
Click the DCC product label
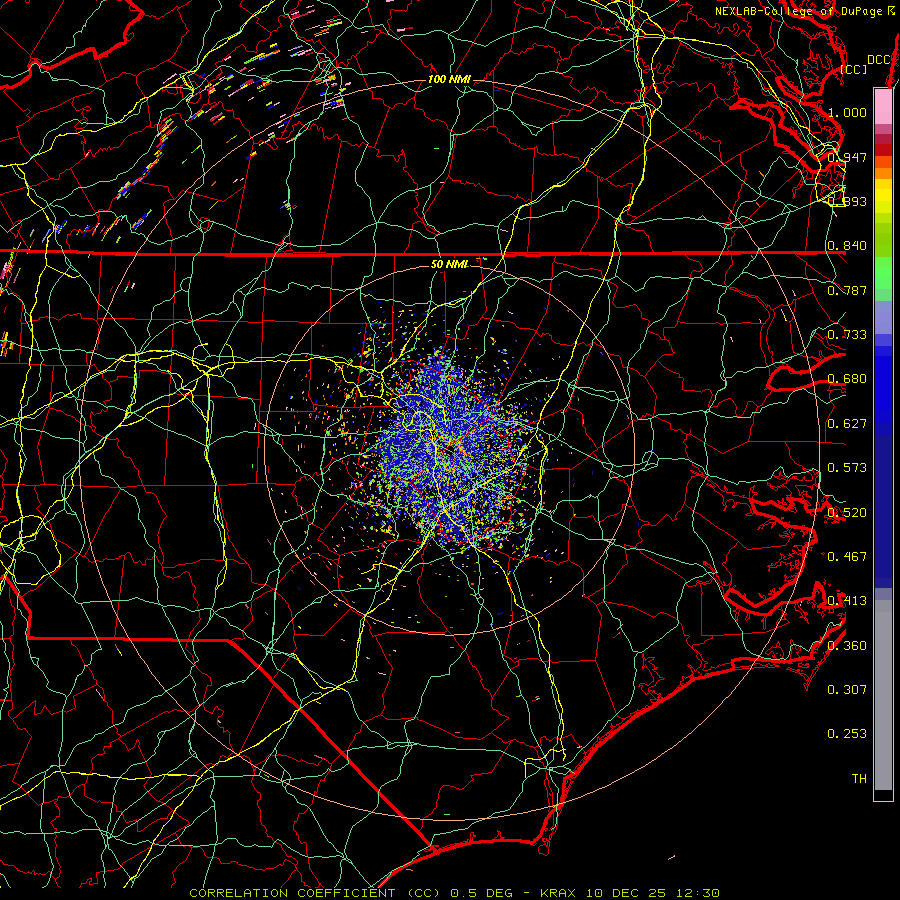pos(878,60)
